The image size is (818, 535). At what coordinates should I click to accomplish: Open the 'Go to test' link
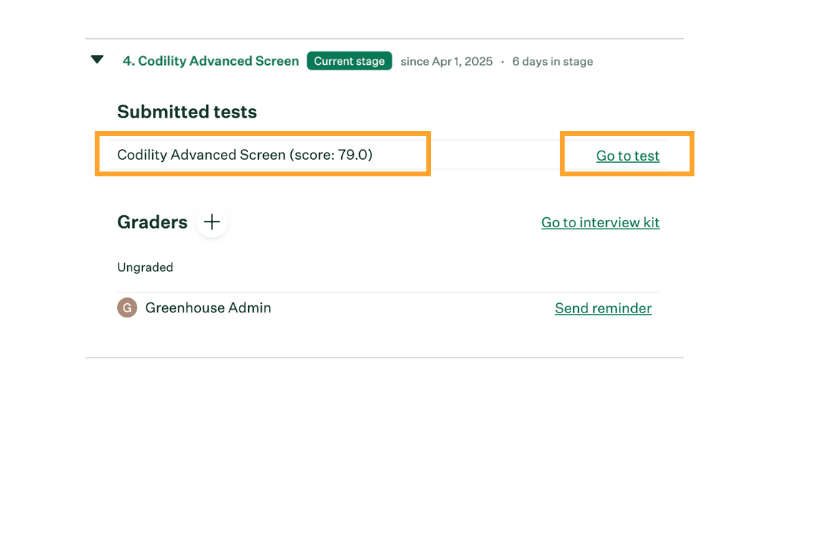point(628,155)
